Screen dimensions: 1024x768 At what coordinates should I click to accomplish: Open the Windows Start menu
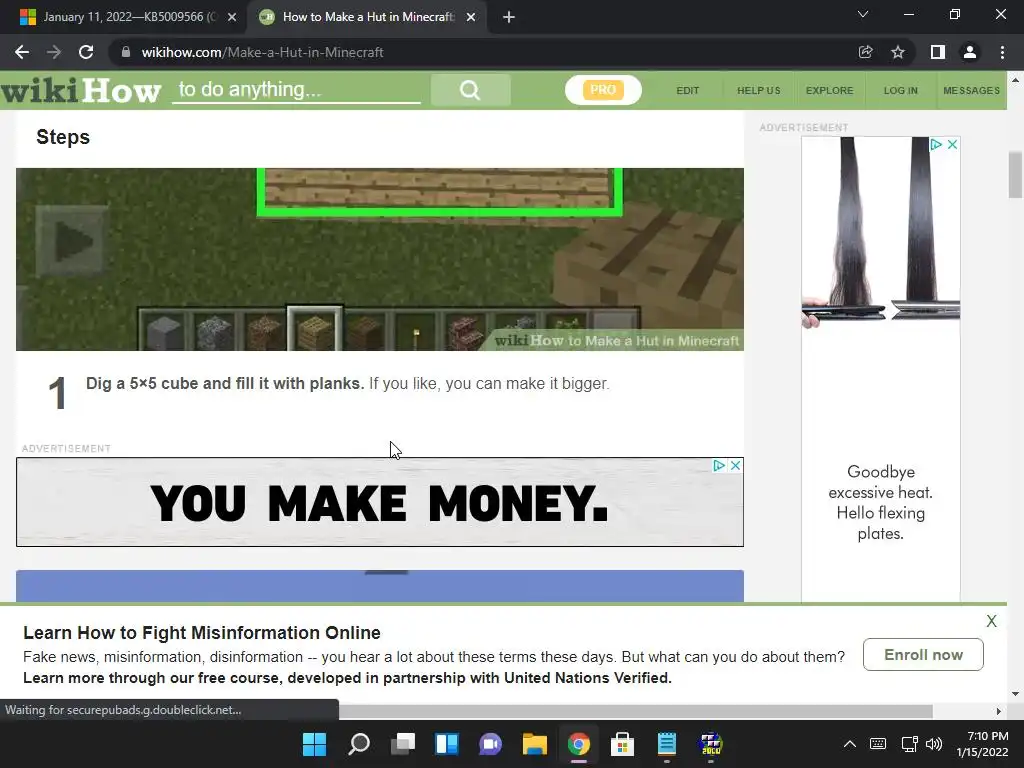tap(314, 744)
